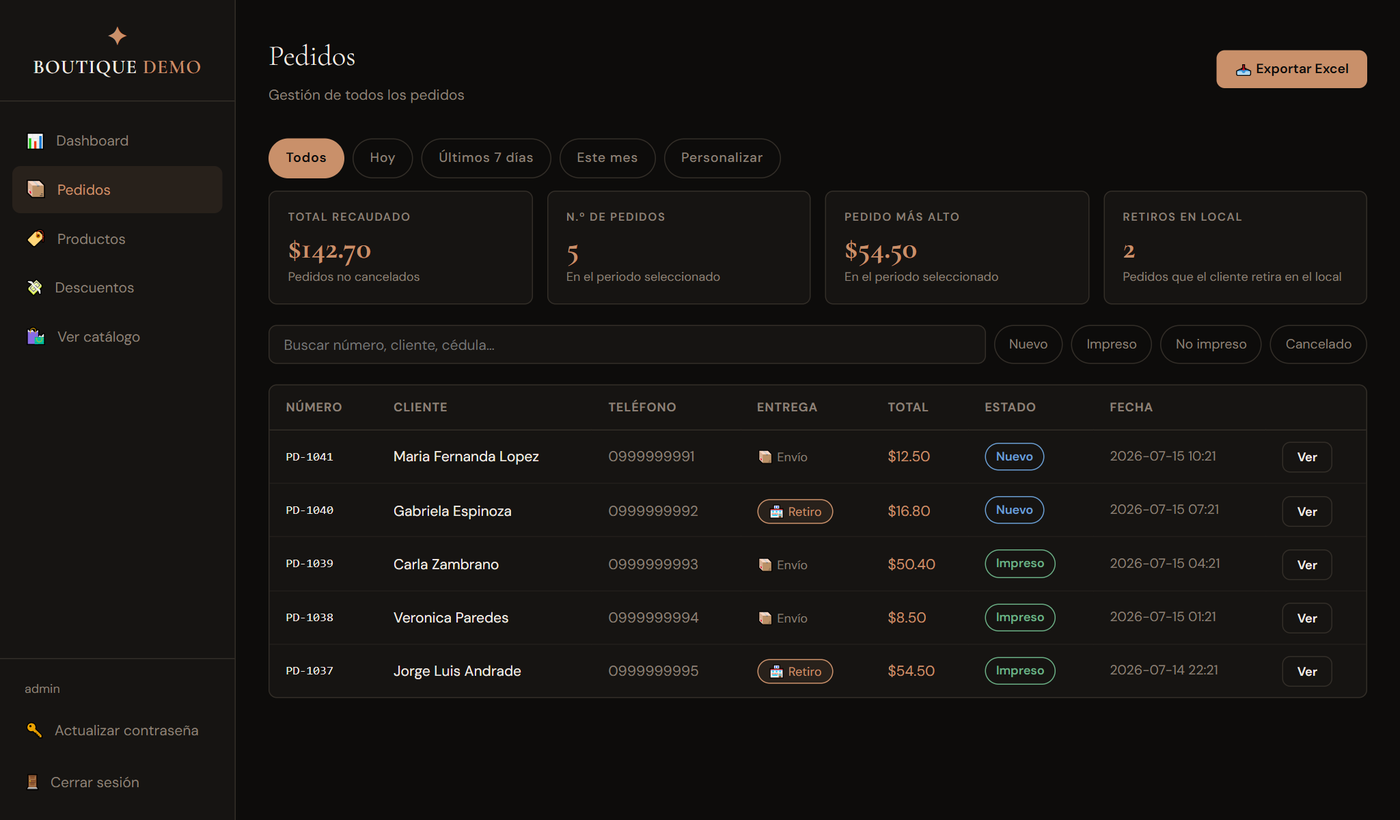Click the N.º de pedidos card
This screenshot has height=820, width=1400.
(679, 248)
